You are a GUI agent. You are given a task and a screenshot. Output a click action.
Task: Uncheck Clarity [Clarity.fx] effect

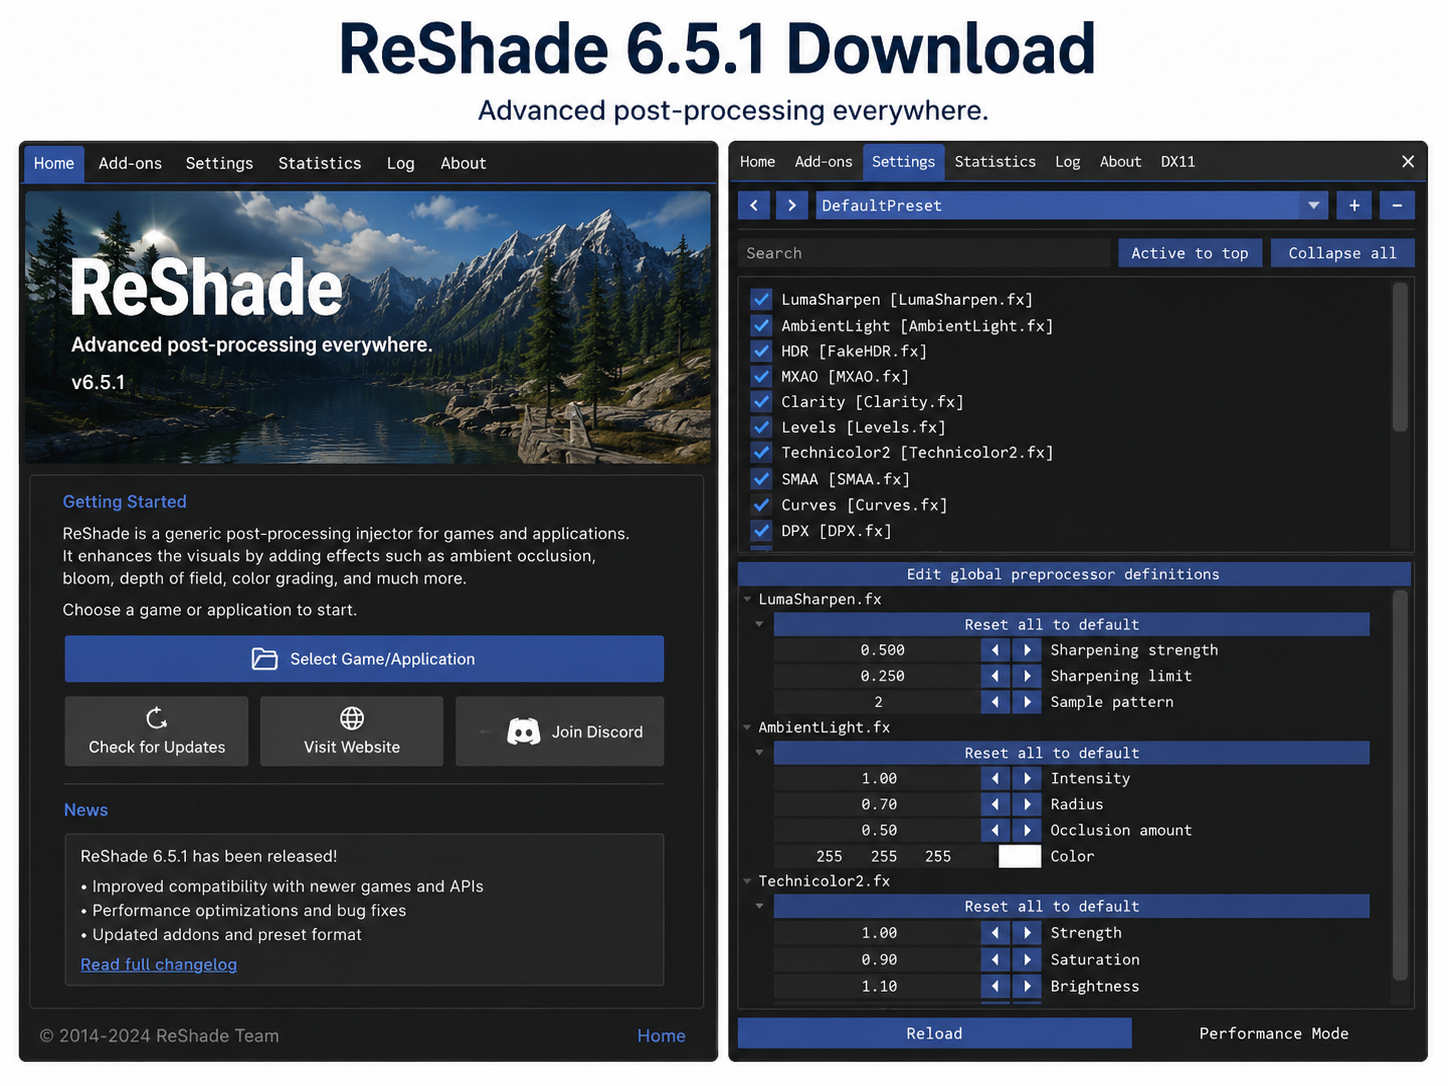(761, 401)
